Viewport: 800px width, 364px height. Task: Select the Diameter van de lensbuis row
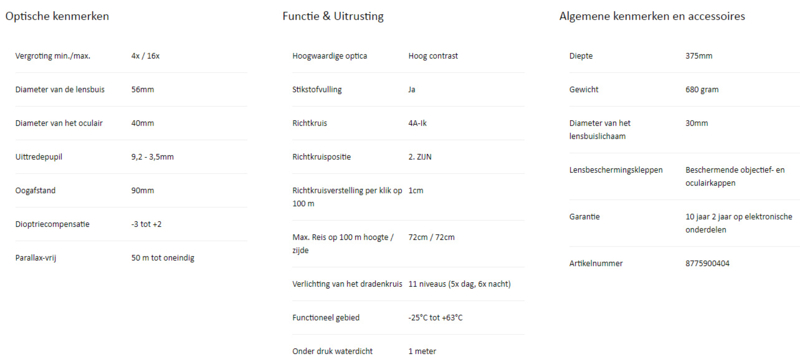click(131, 90)
